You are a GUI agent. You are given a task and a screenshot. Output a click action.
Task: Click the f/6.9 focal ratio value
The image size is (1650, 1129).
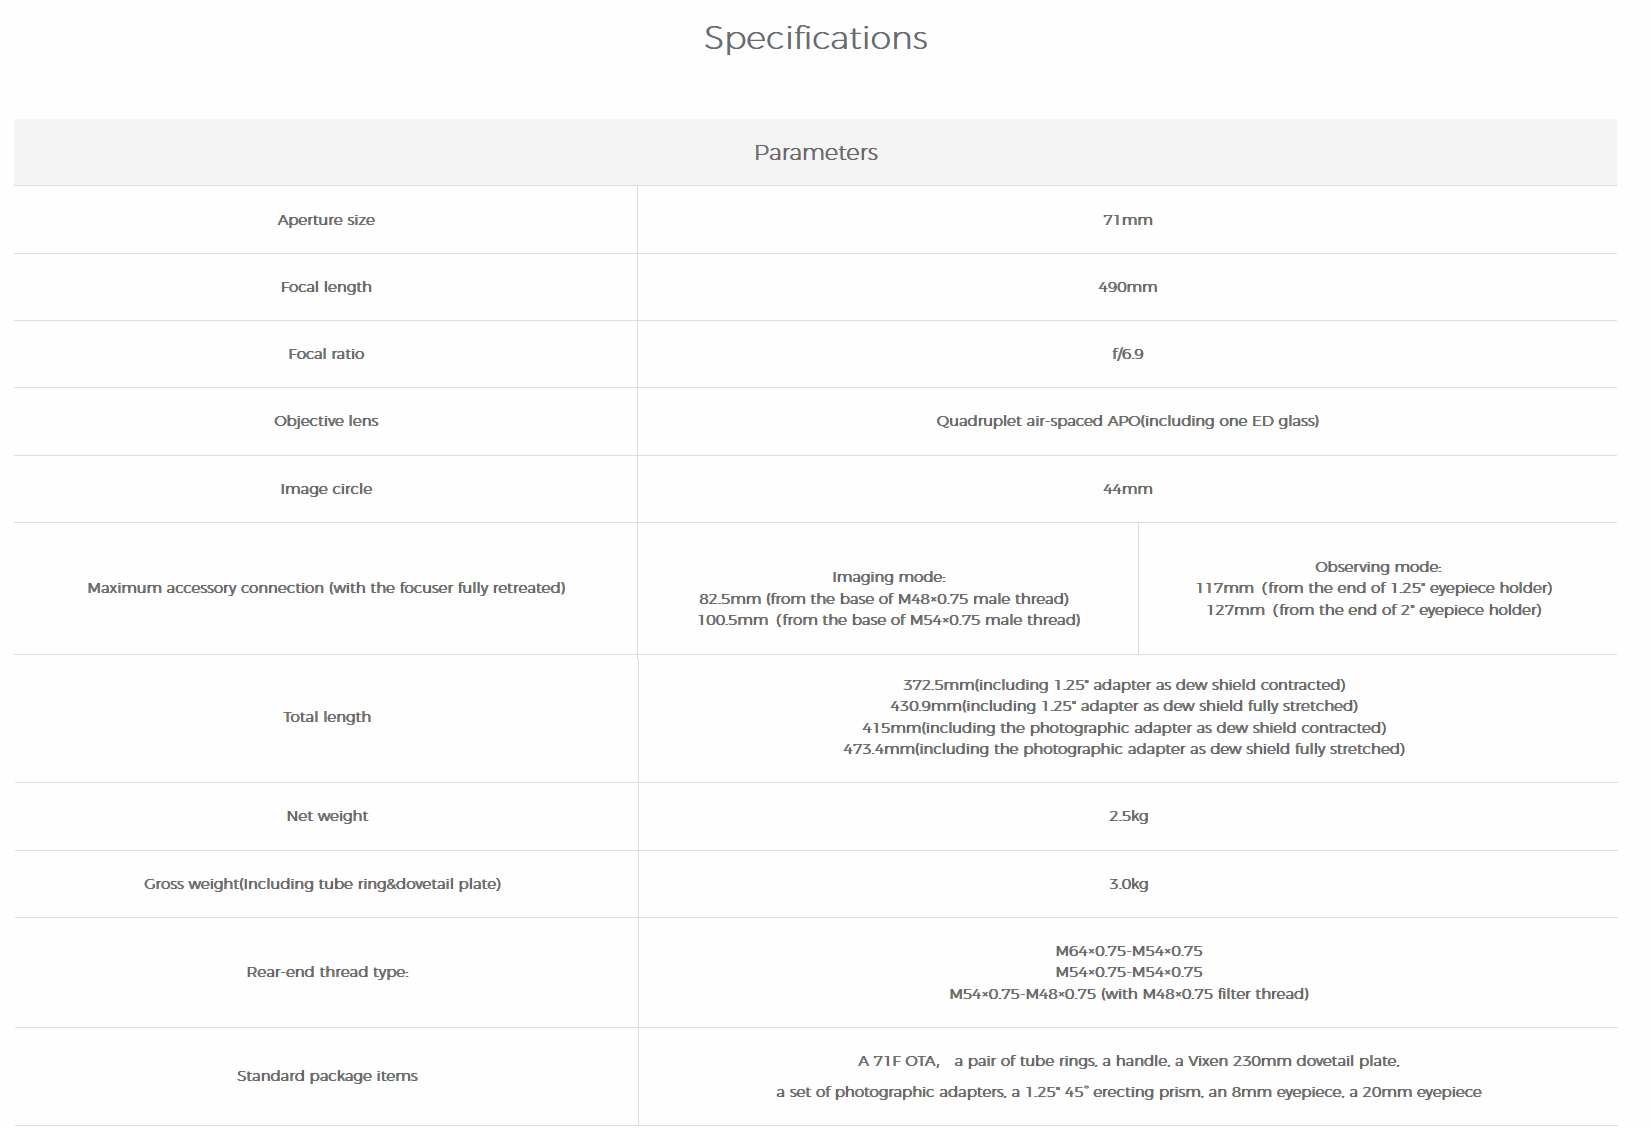click(1127, 354)
